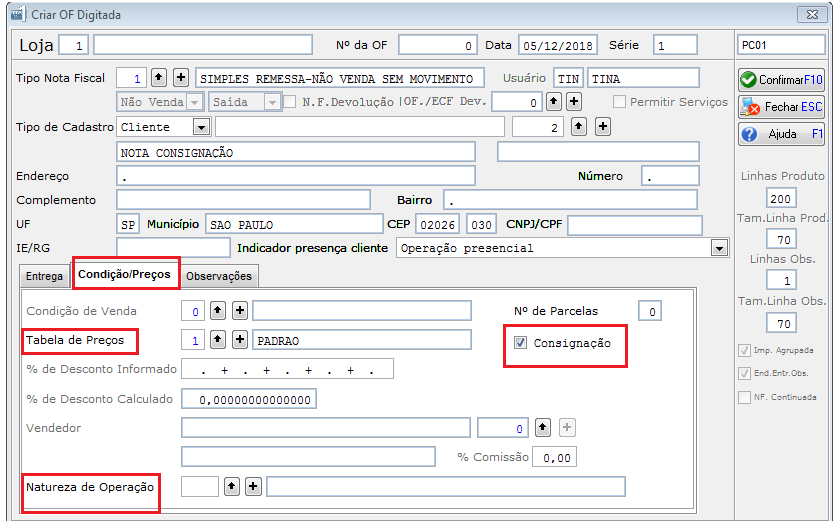Click the CNPJ/CPF field
The width and height of the screenshot is (837, 528).
635,225
